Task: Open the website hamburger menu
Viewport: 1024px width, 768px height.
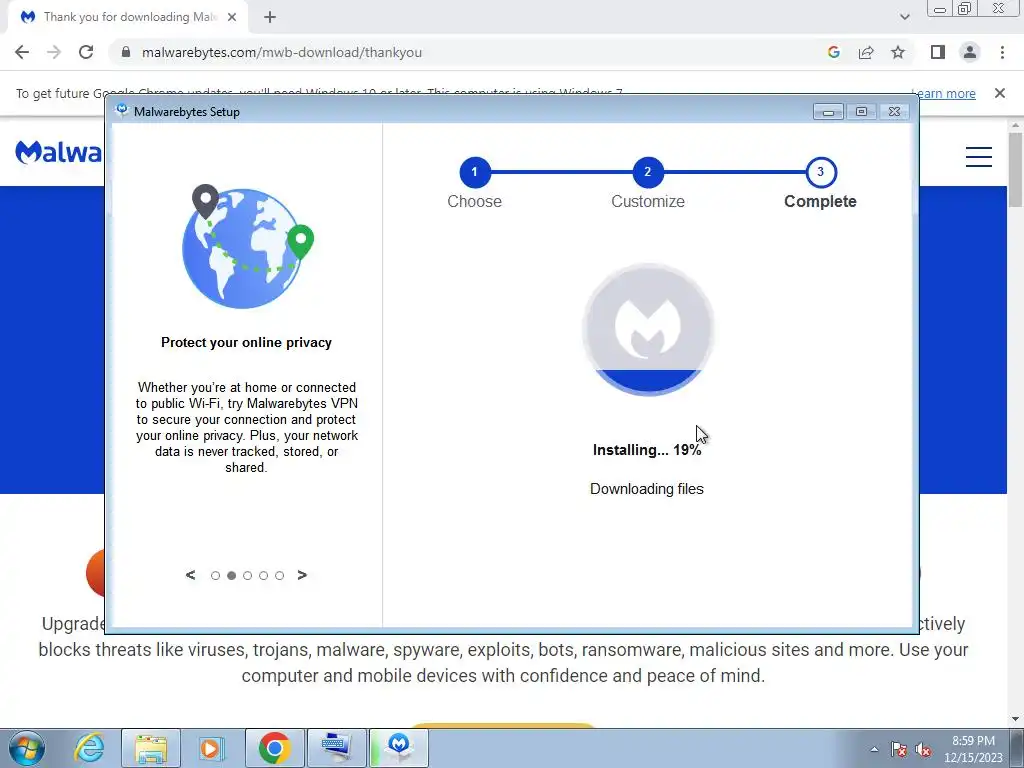Action: point(978,157)
